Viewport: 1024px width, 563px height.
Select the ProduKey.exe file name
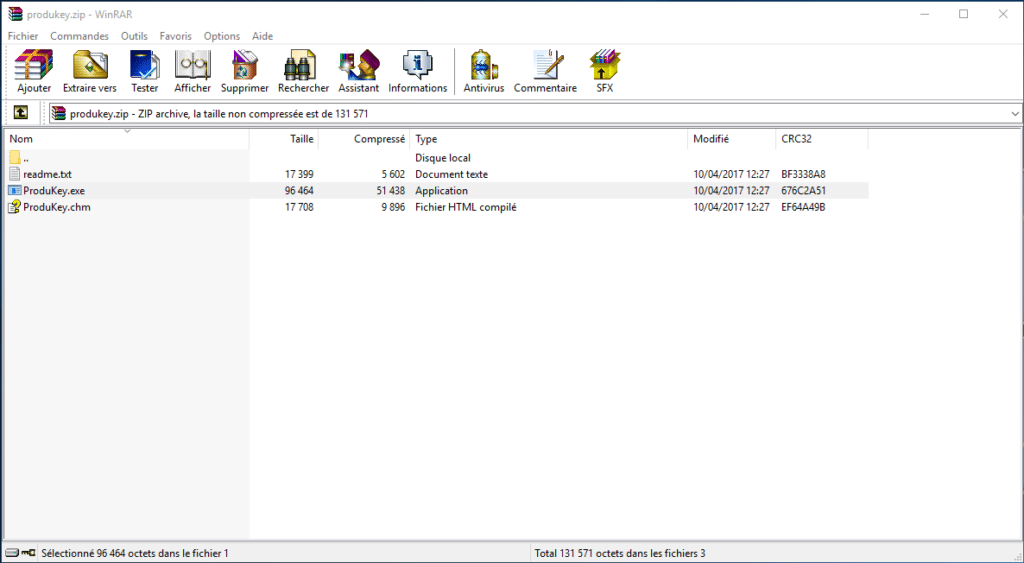pyautogui.click(x=54, y=191)
